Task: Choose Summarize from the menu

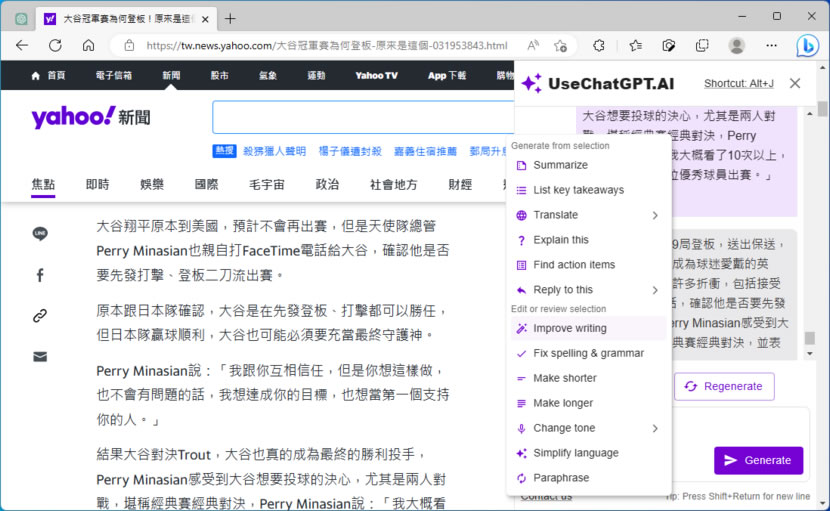Action: 560,165
